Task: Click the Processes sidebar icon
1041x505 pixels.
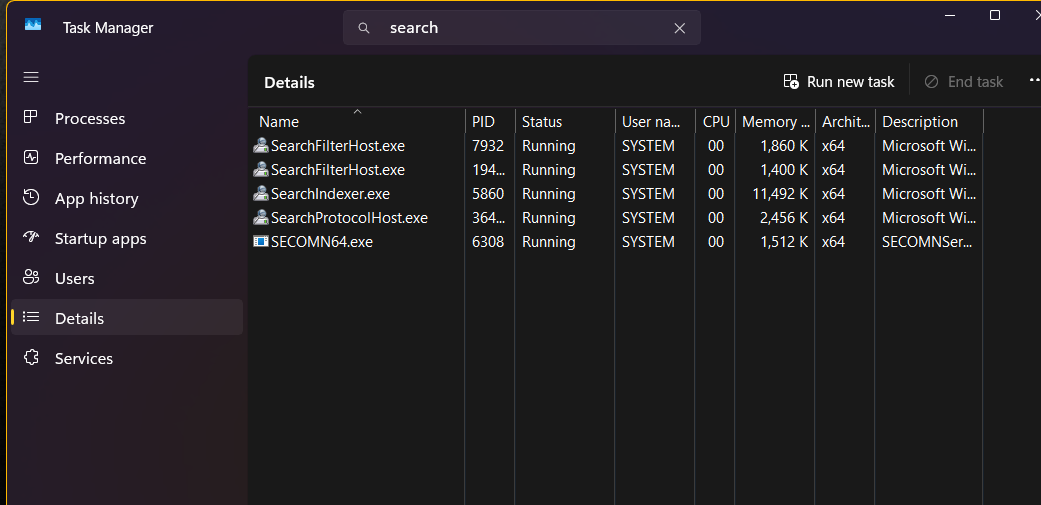Action: coord(31,117)
